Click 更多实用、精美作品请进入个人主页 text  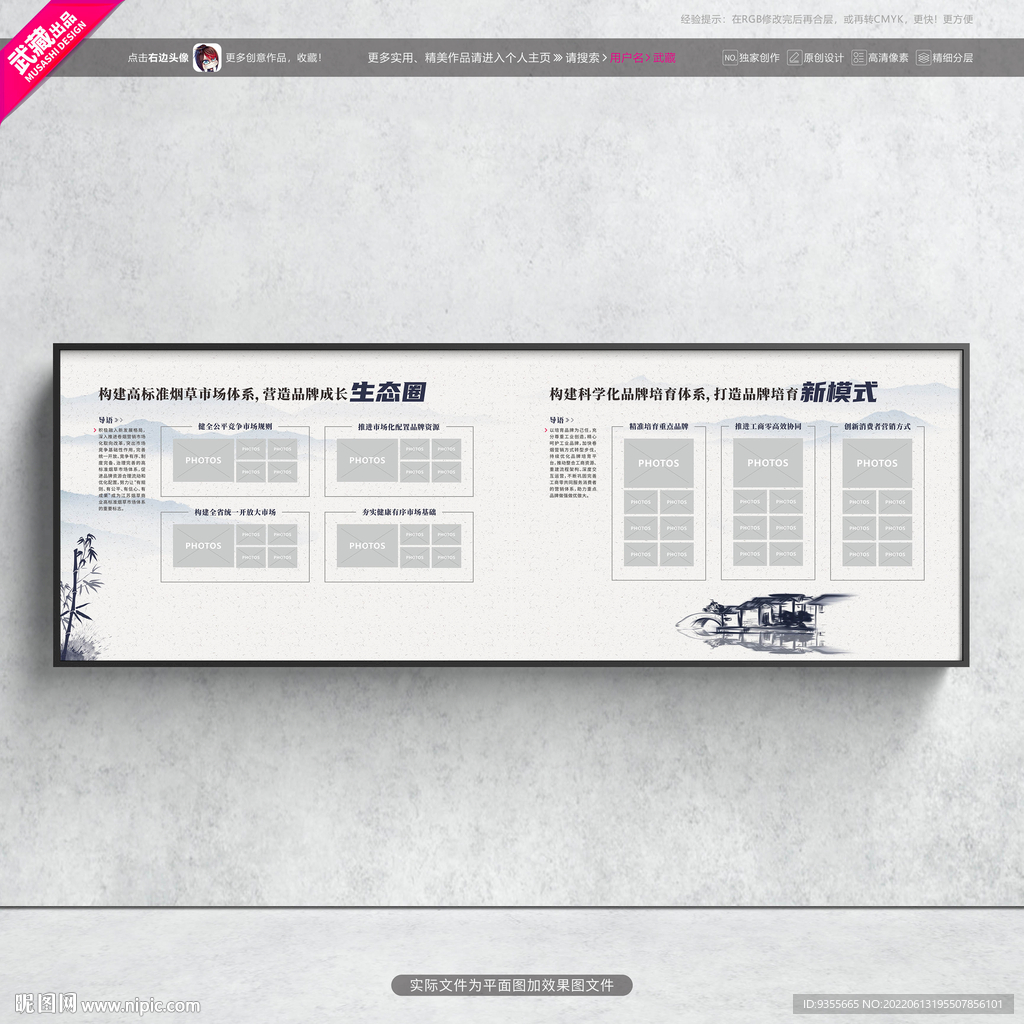458,57
